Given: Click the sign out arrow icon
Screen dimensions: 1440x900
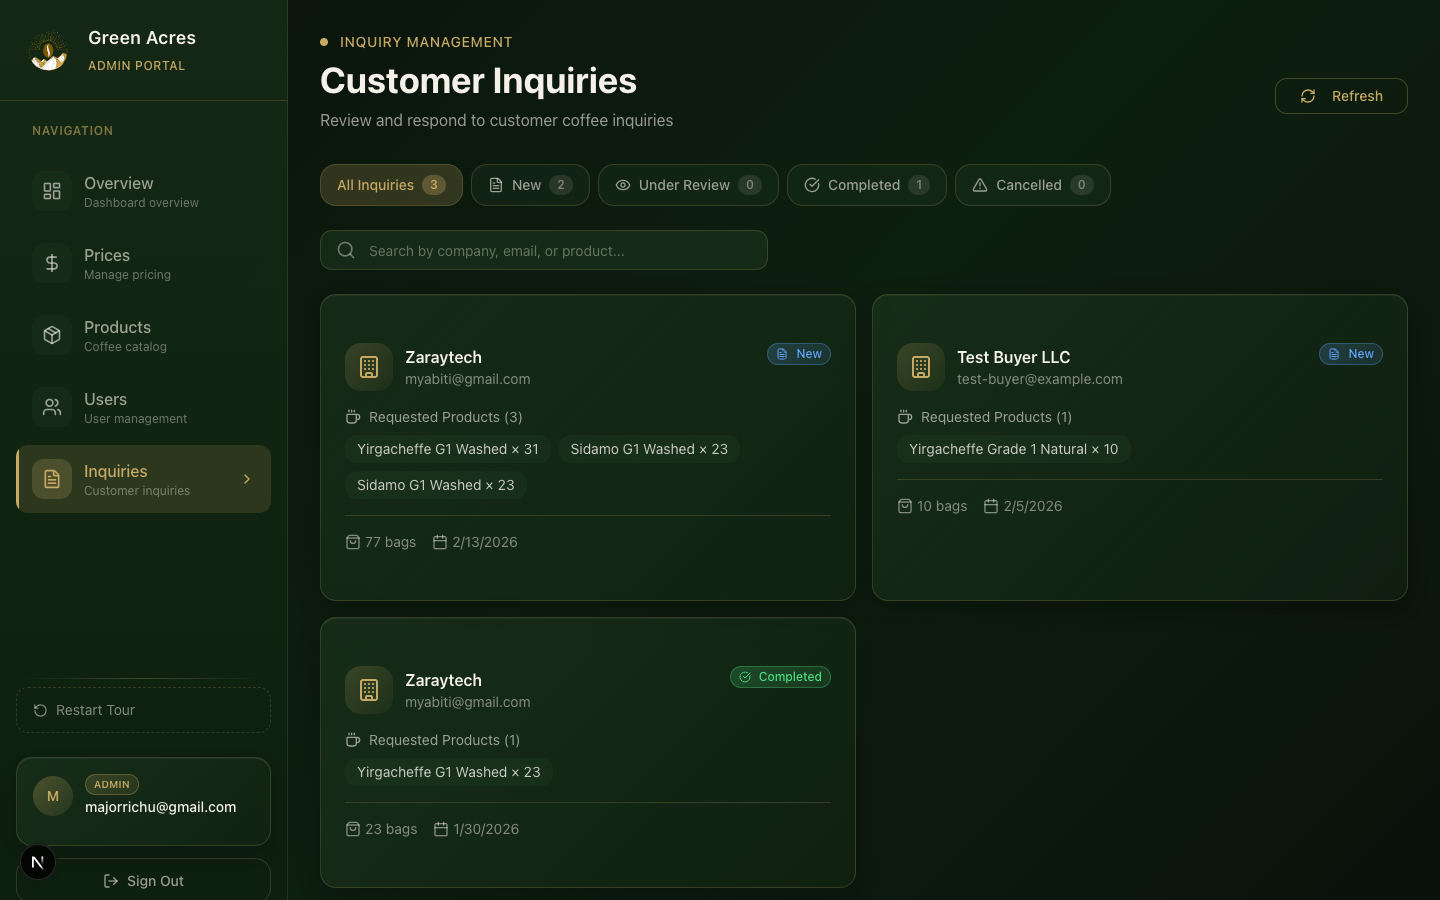Looking at the screenshot, I should (111, 881).
